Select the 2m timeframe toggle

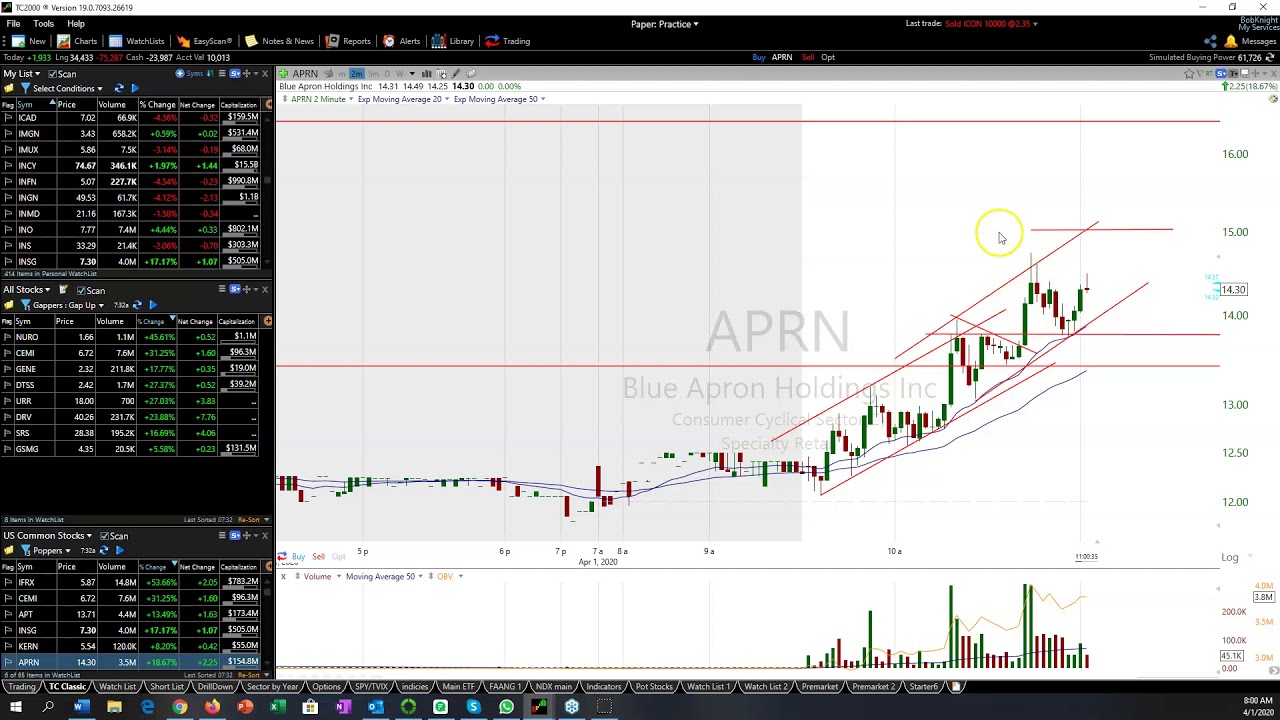[x=356, y=74]
